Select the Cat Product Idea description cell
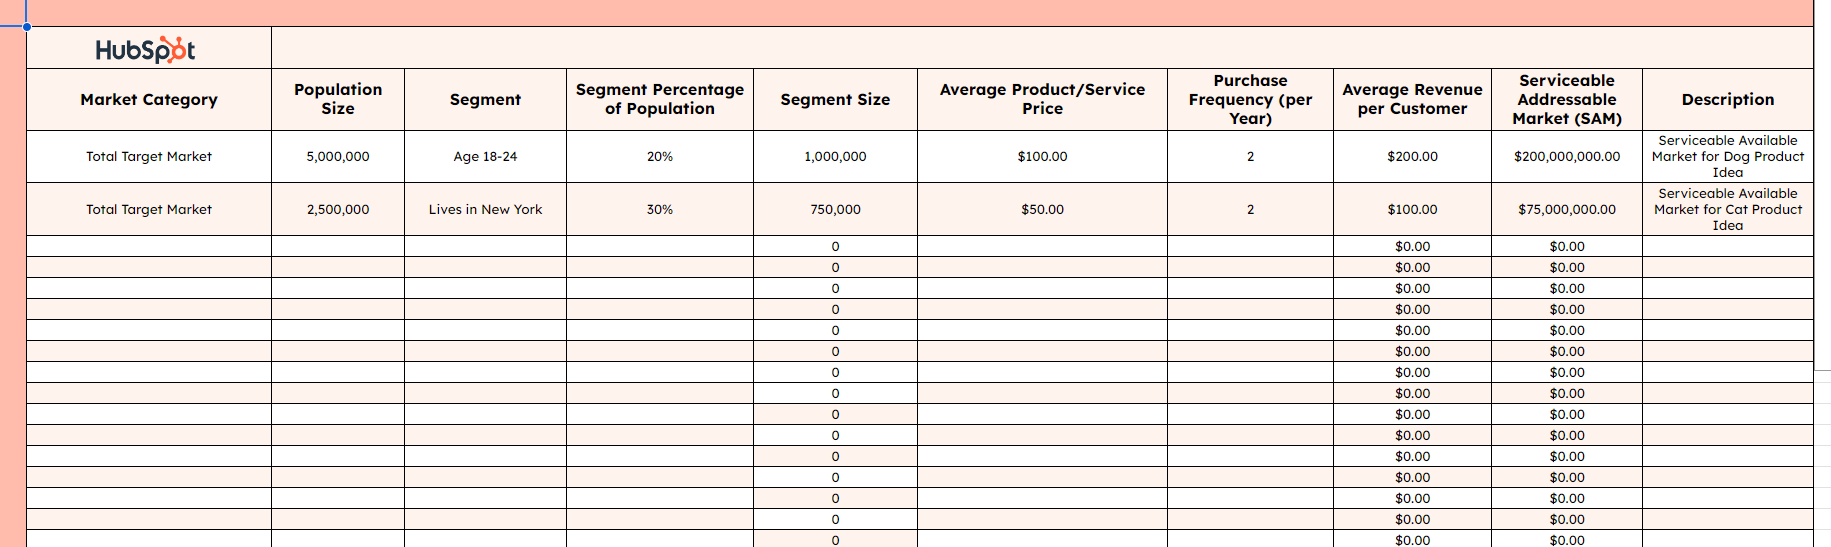1831x547 pixels. tap(1728, 210)
